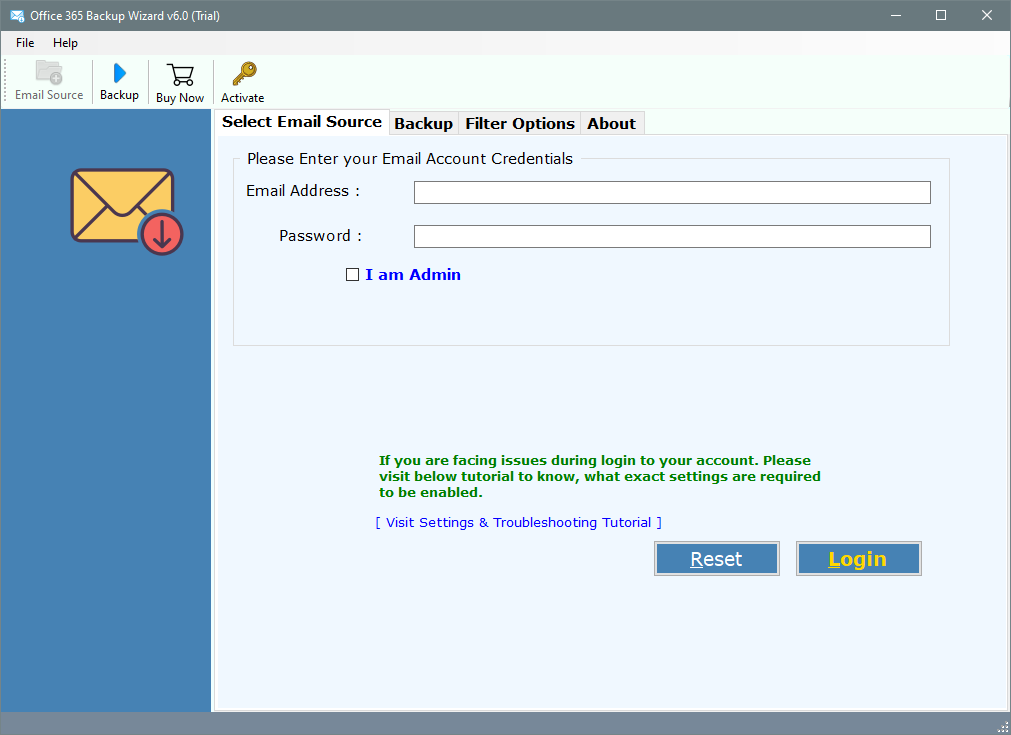Open the Help menu
Screen dimensions: 1011x735
pos(65,43)
